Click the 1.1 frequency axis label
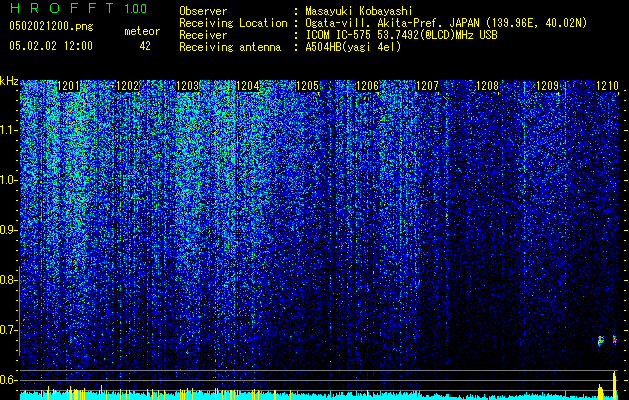The height and width of the screenshot is (400, 629). (8, 130)
